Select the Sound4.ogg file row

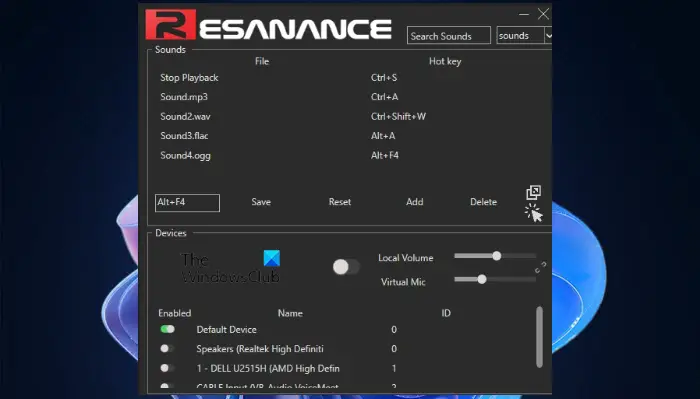(x=185, y=155)
